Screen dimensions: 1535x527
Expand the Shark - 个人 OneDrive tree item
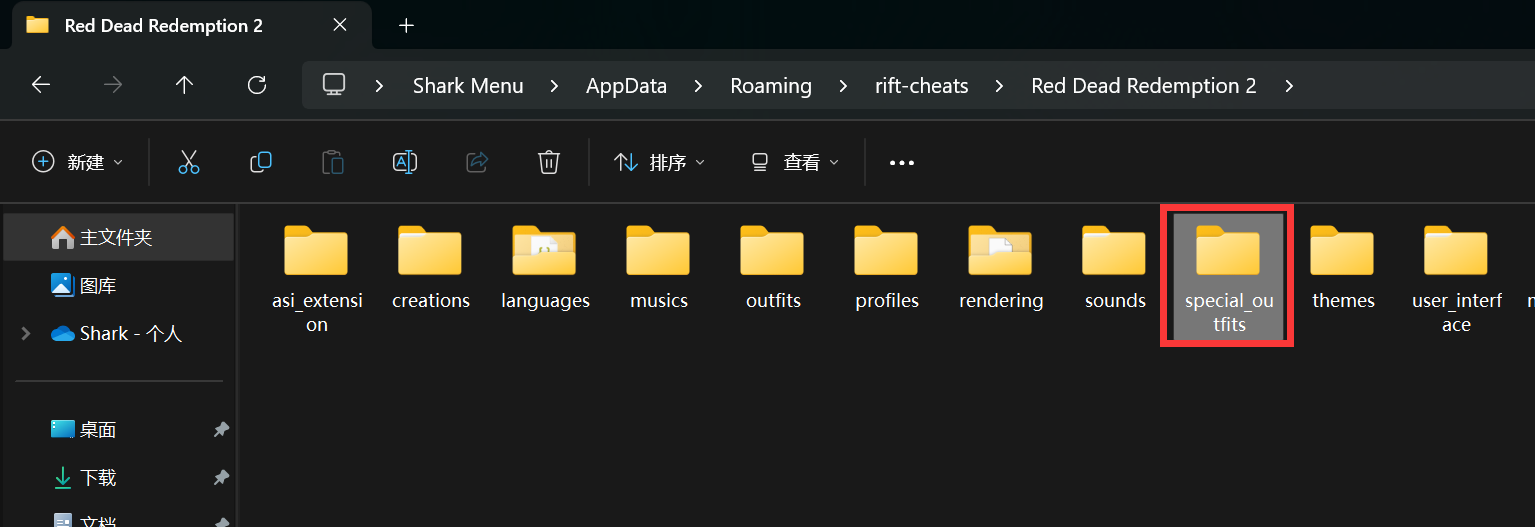tap(26, 333)
